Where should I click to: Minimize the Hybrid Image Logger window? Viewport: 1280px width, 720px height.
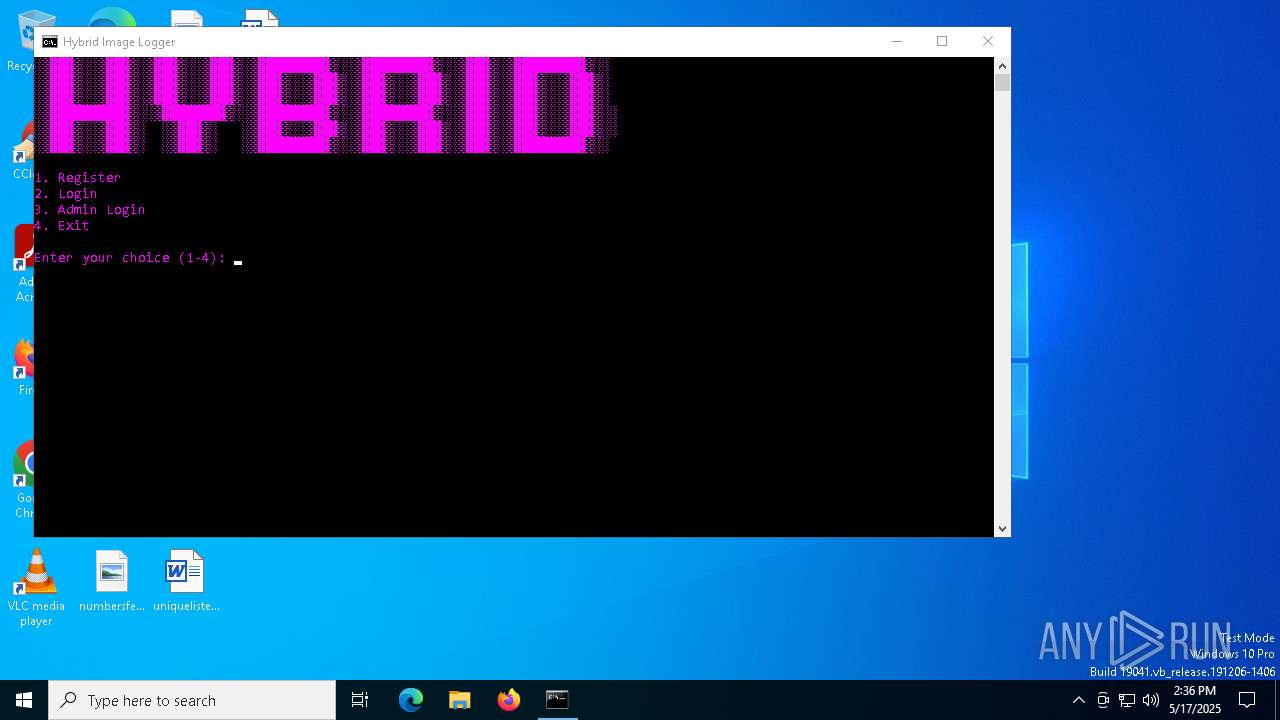[897, 41]
